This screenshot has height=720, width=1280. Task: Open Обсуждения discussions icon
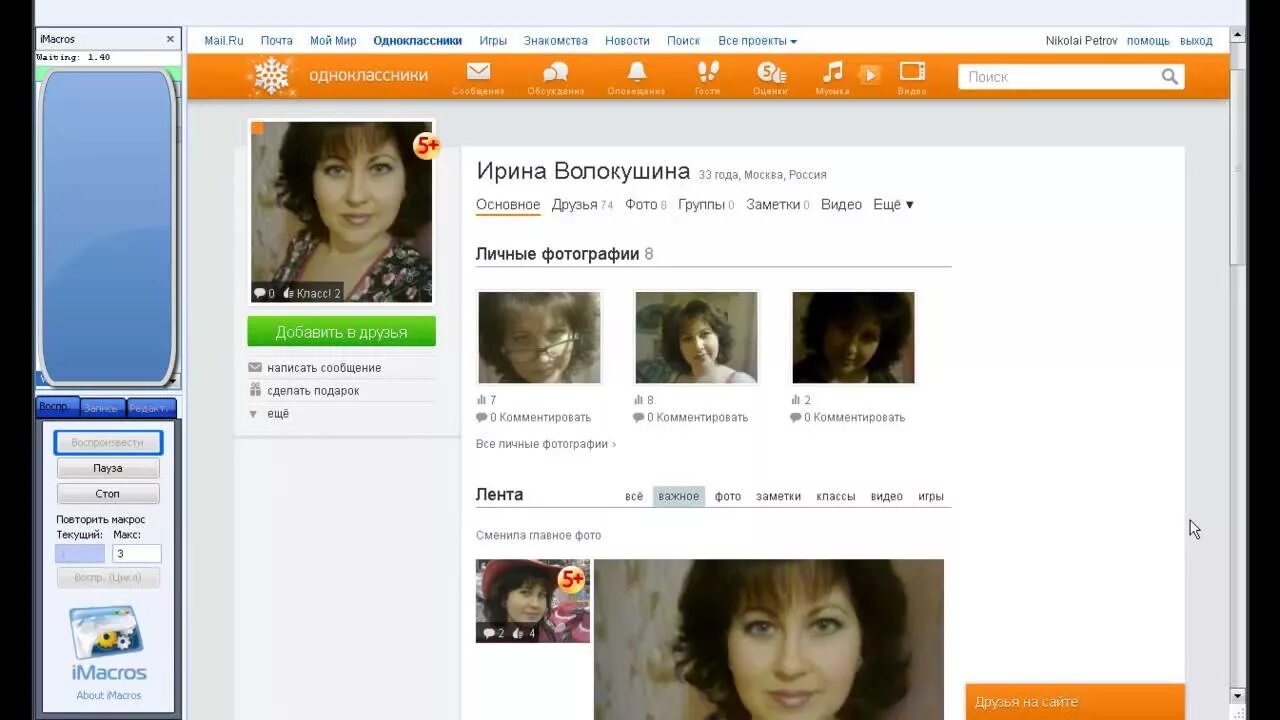coord(555,72)
